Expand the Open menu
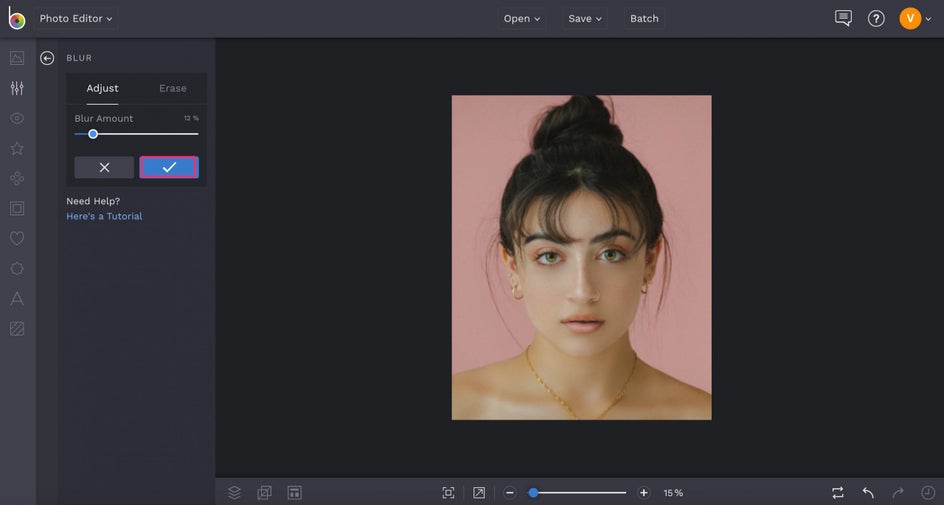Image resolution: width=944 pixels, height=505 pixels. (521, 19)
